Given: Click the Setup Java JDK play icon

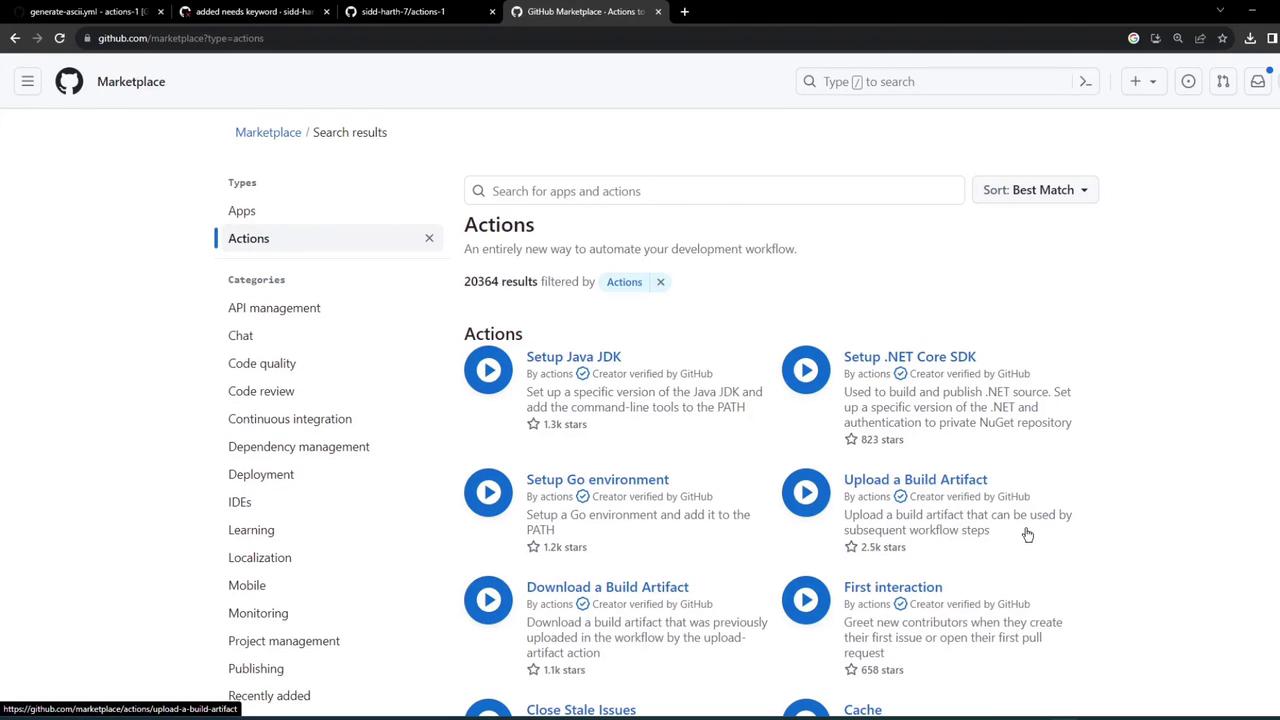Looking at the screenshot, I should click(488, 370).
